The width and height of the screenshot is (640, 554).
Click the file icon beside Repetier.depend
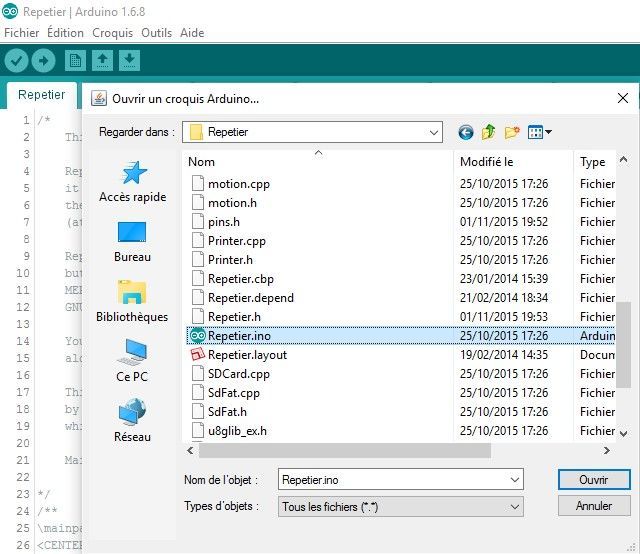click(x=198, y=297)
